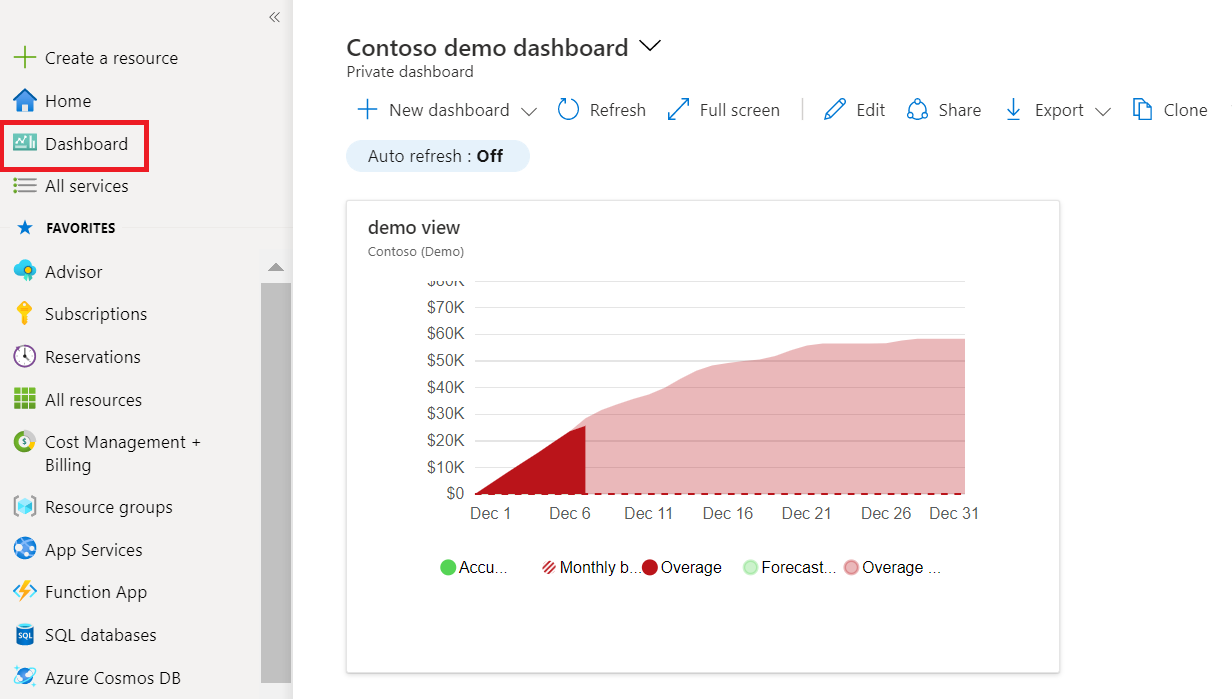The height and width of the screenshot is (699, 1232).
Task: Open Subscriptions via the key icon
Action: pos(25,314)
